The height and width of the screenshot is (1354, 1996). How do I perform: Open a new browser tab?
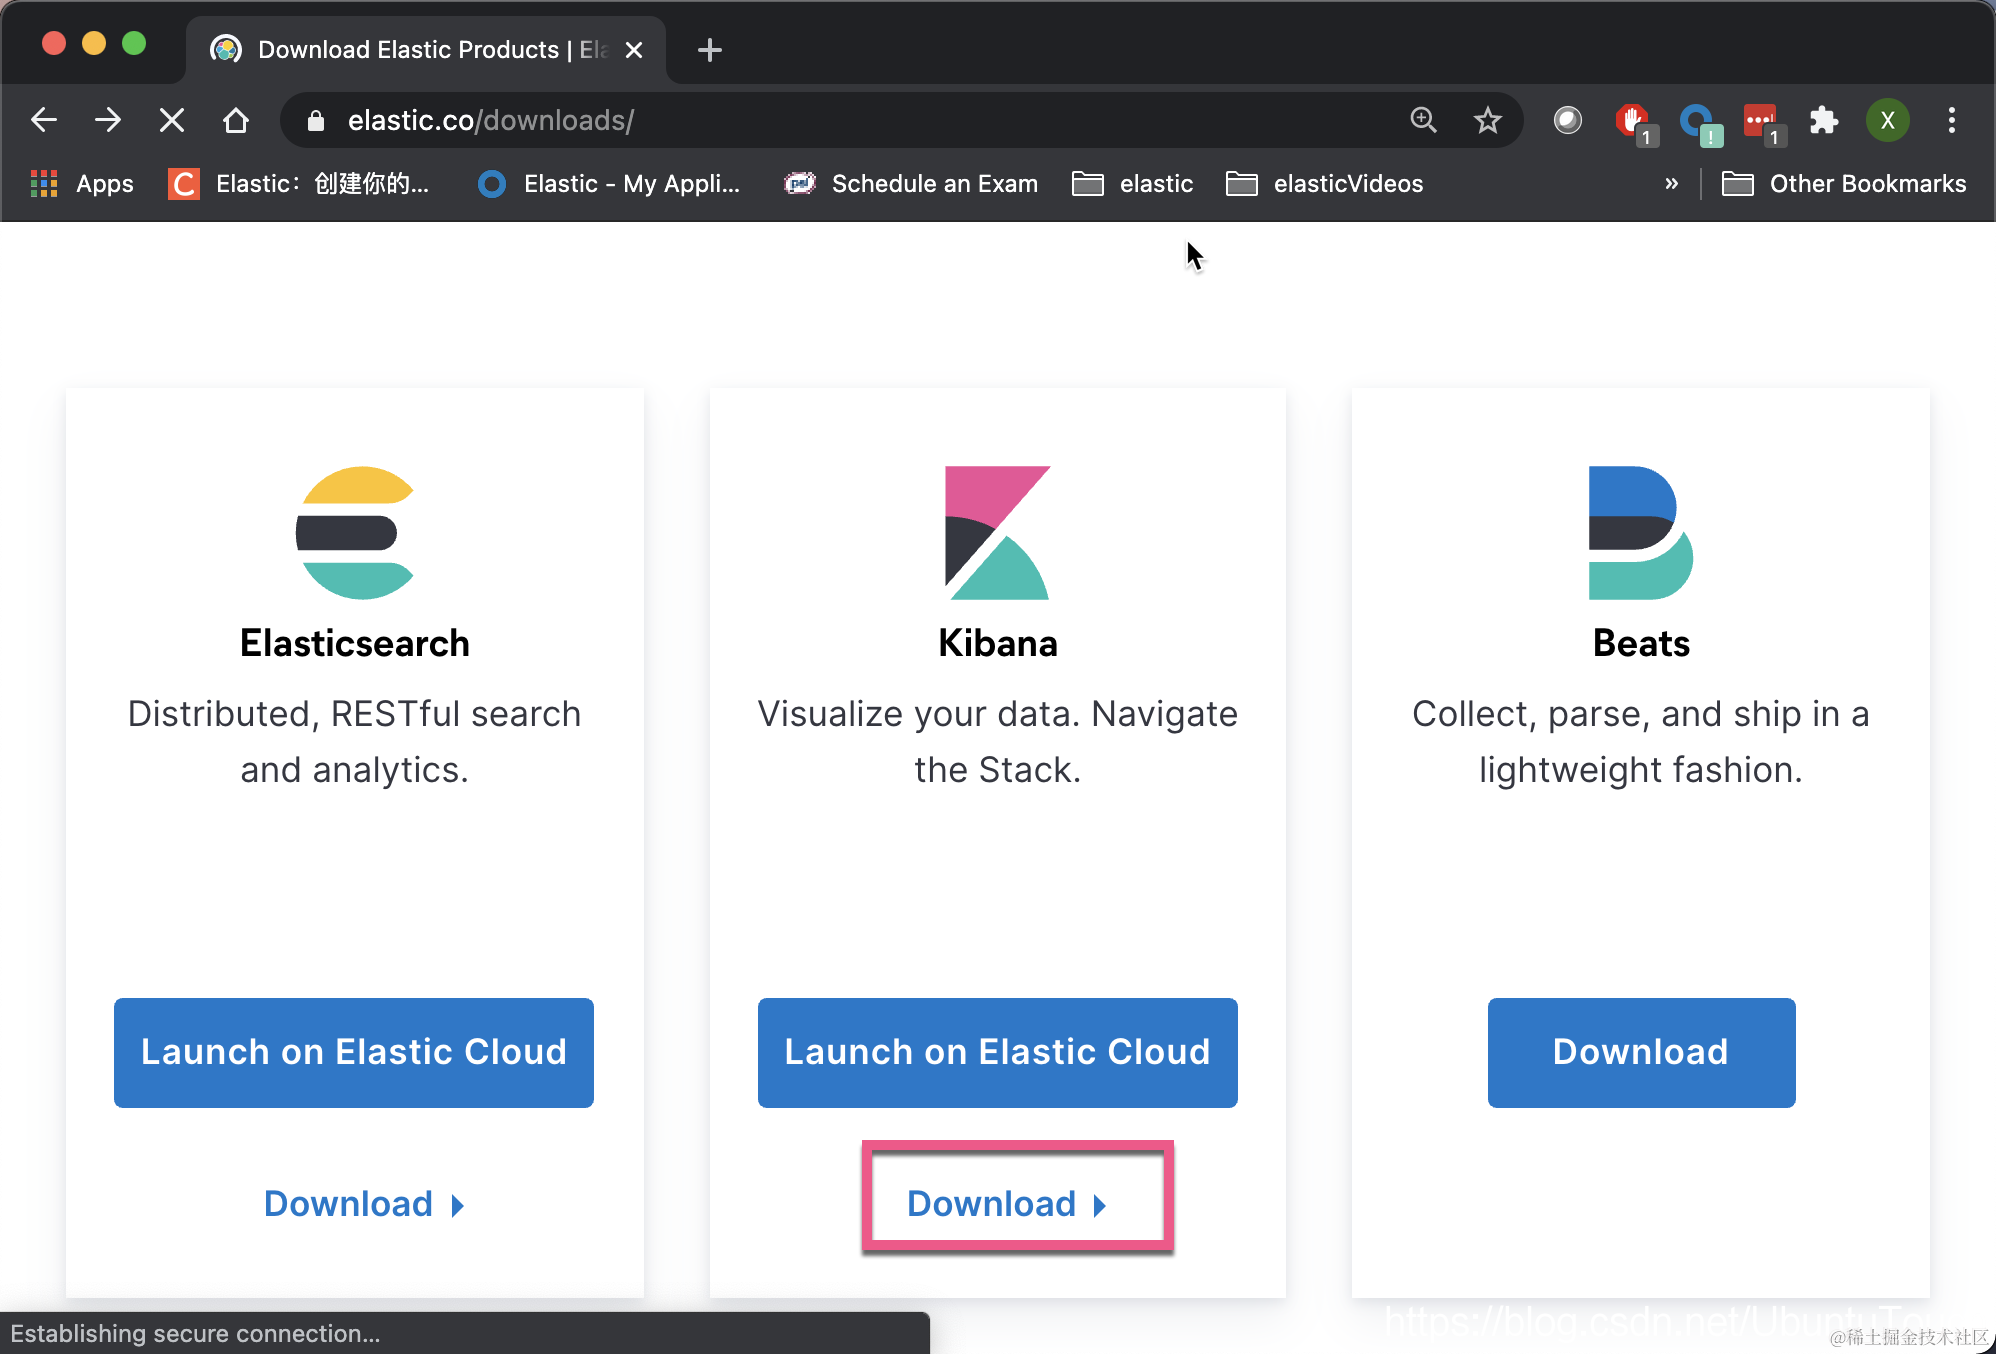click(x=710, y=50)
